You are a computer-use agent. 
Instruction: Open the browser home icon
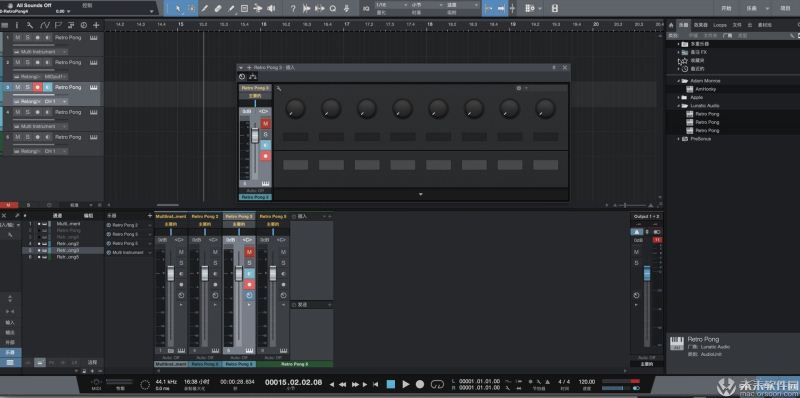[671, 24]
